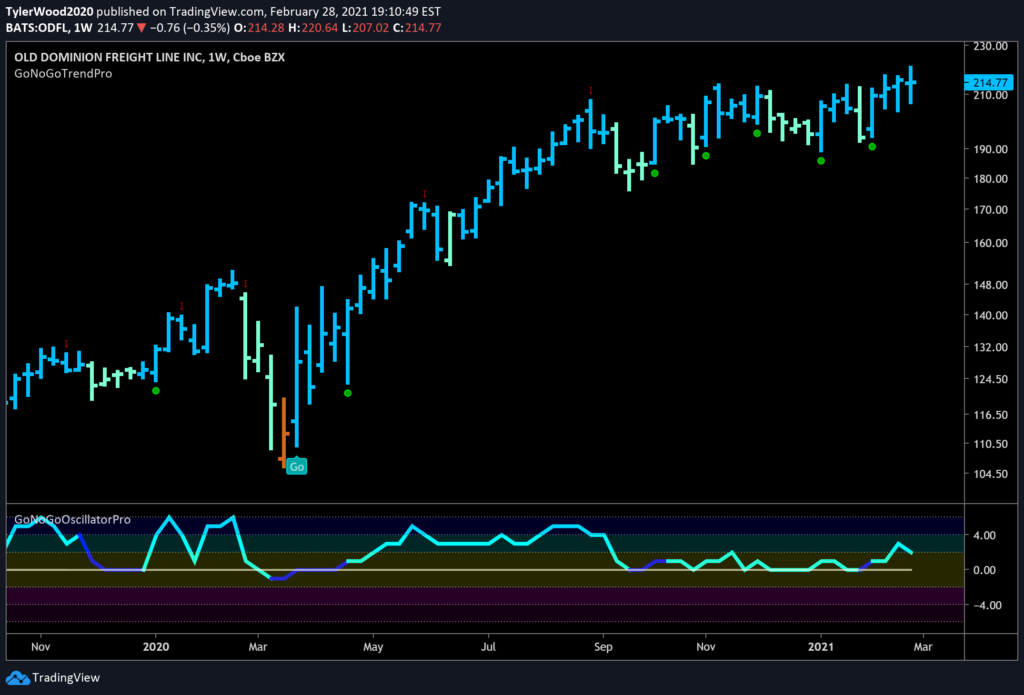Click the TradingView wordmark text
This screenshot has height=695, width=1024.
point(66,678)
